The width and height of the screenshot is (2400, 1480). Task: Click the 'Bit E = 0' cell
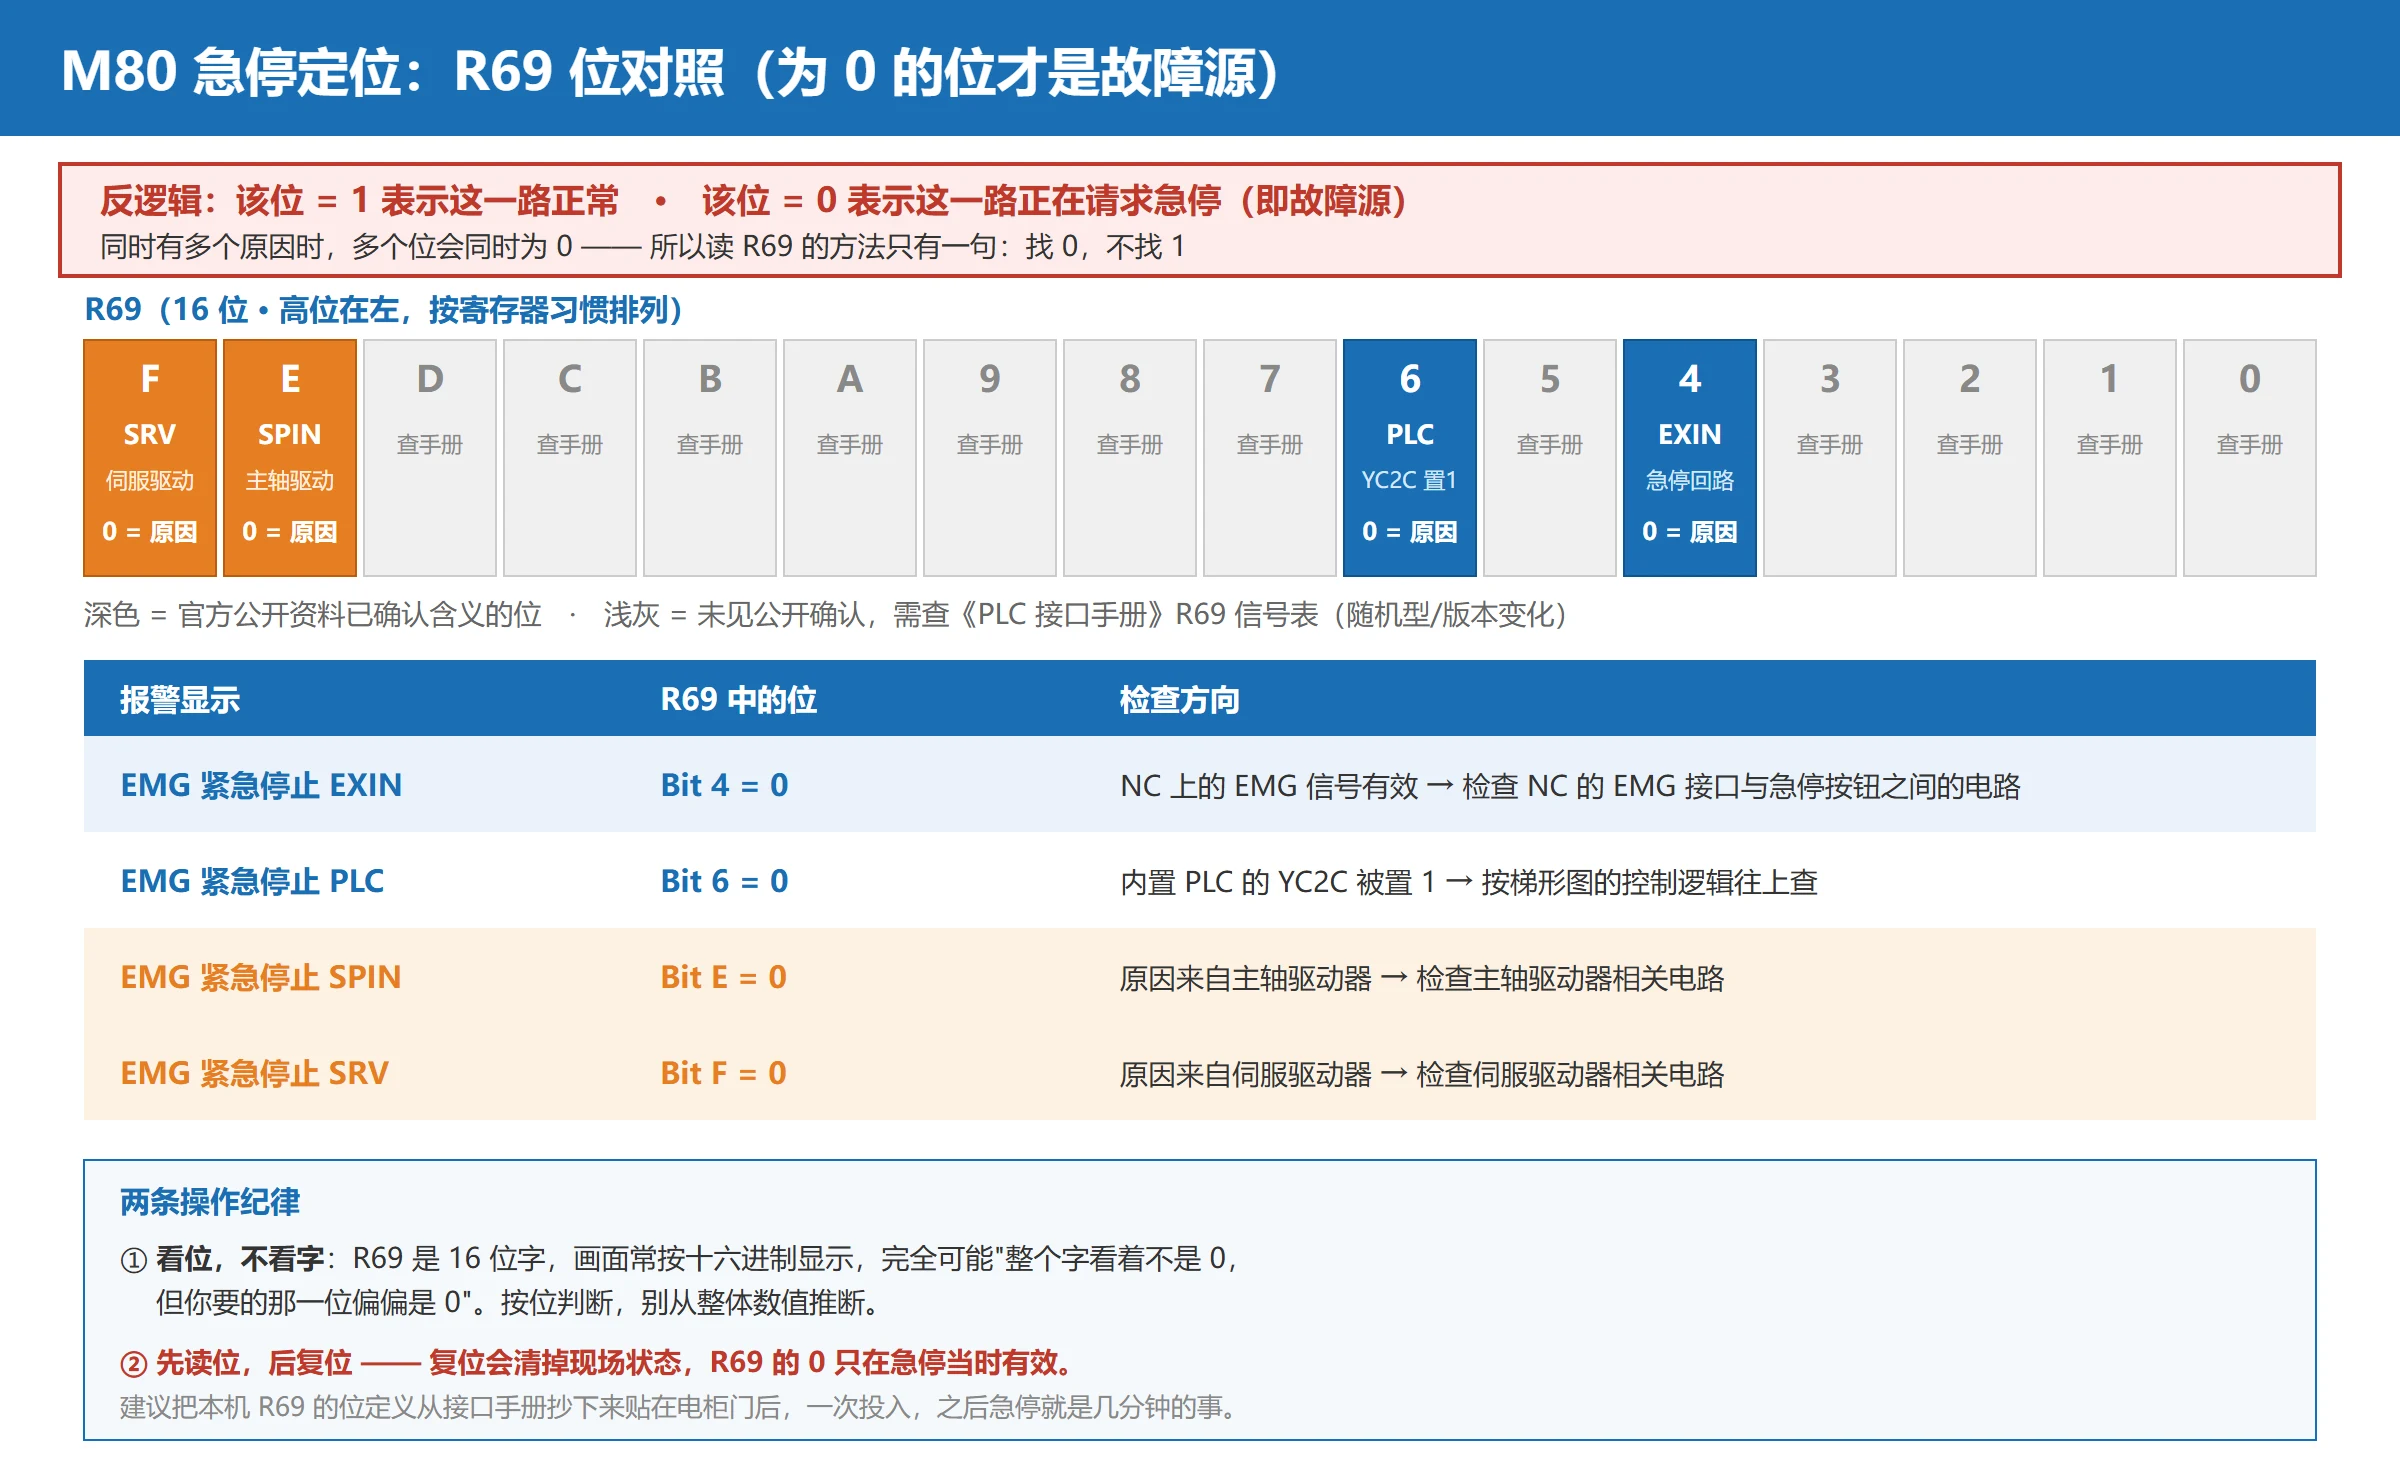pos(723,977)
